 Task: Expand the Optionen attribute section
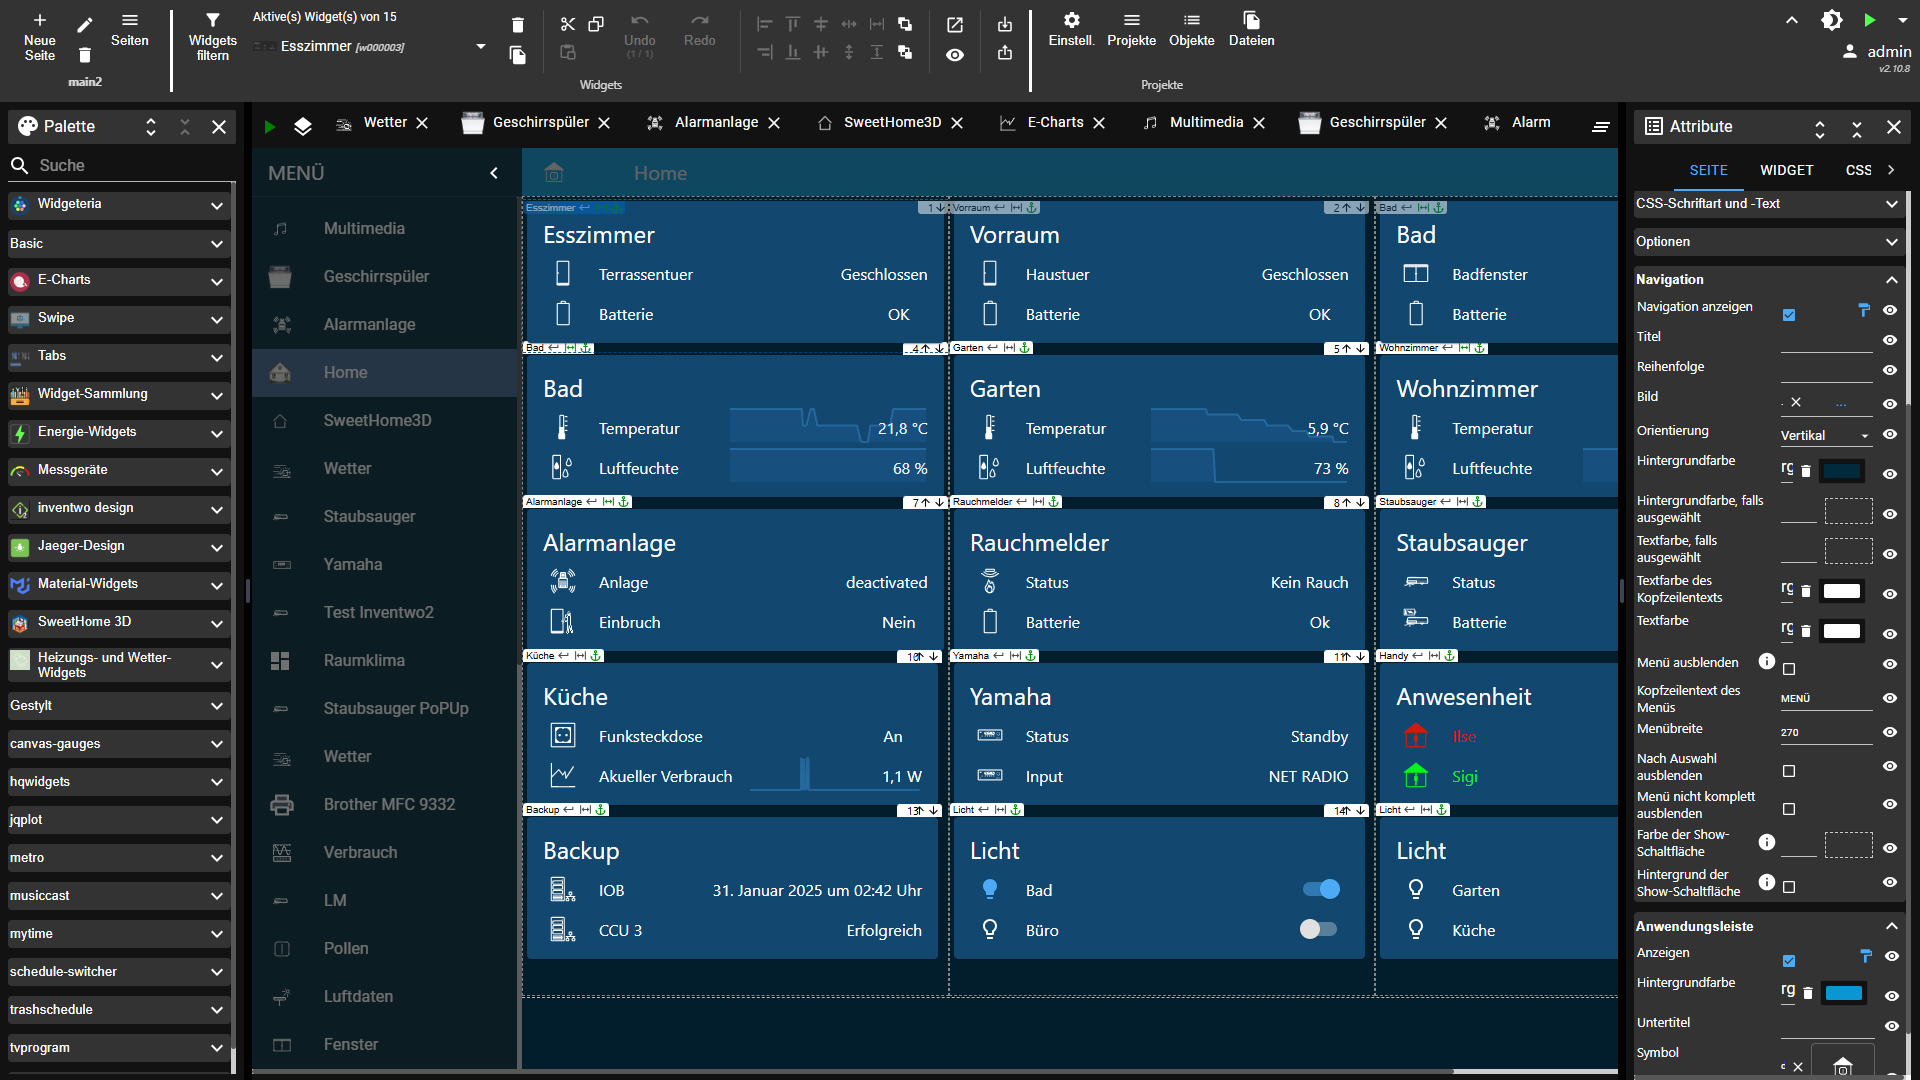click(x=1768, y=242)
